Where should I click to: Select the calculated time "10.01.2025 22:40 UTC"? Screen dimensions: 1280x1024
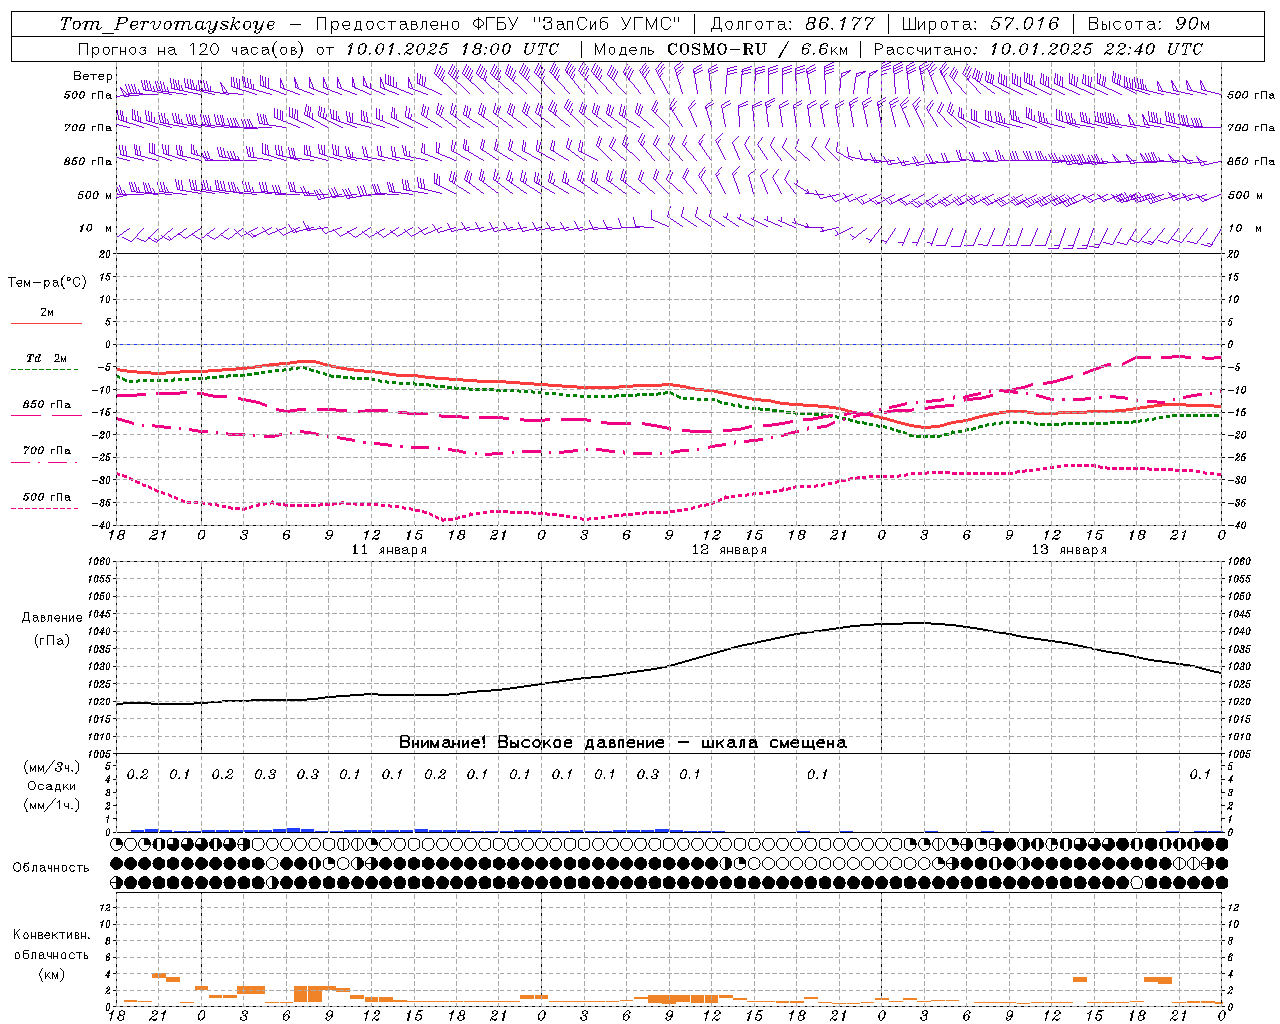click(x=1096, y=49)
